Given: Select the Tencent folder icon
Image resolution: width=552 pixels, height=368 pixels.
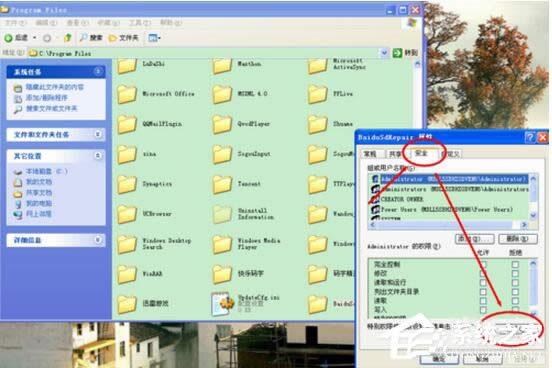Looking at the screenshot, I should 222,184.
